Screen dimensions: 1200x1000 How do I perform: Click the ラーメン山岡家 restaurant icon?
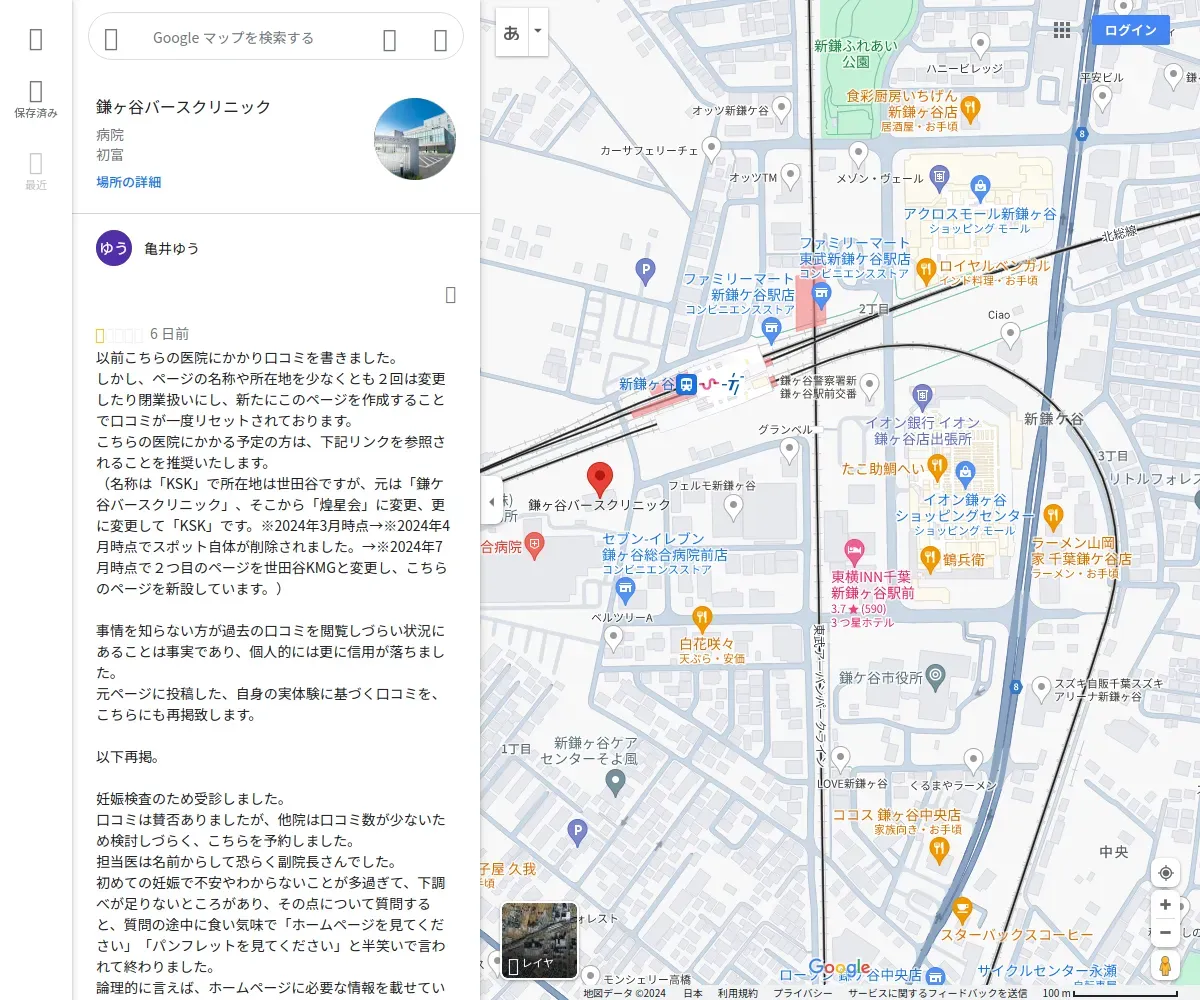(1052, 516)
